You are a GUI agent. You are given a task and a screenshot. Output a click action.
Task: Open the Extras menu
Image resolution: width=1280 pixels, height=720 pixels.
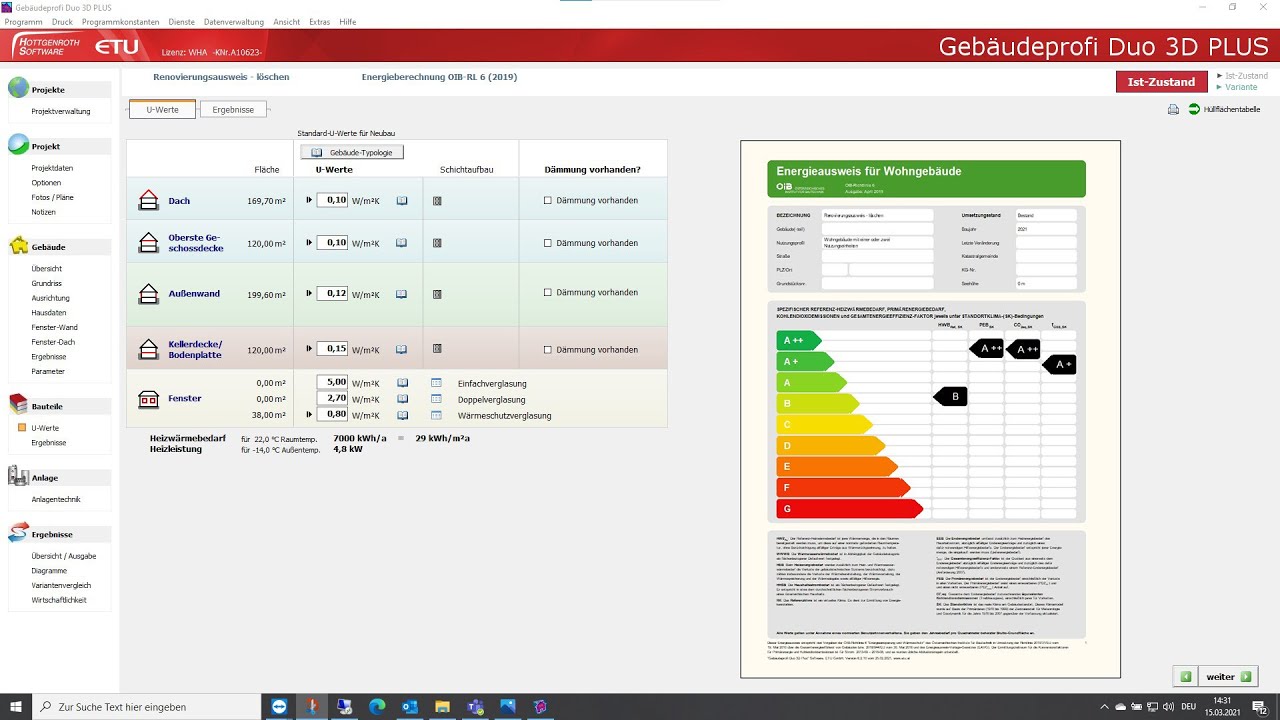(320, 22)
